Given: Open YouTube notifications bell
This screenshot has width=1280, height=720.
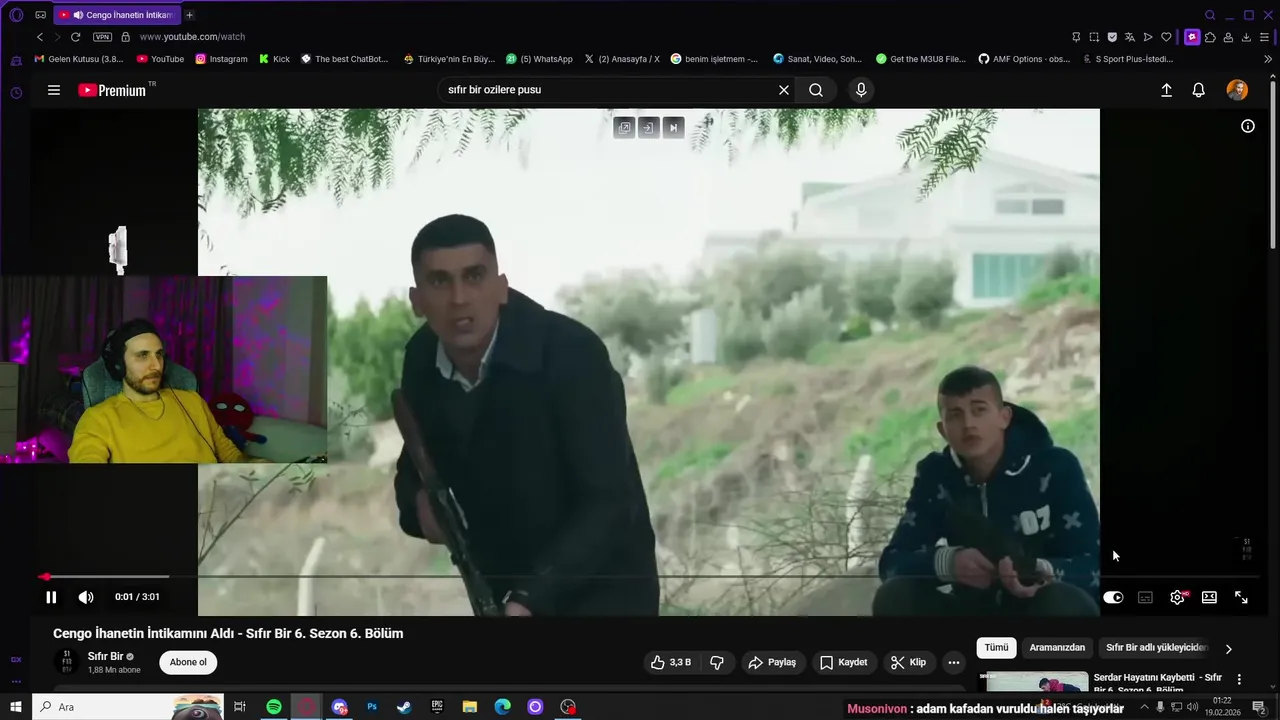Looking at the screenshot, I should pos(1198,90).
